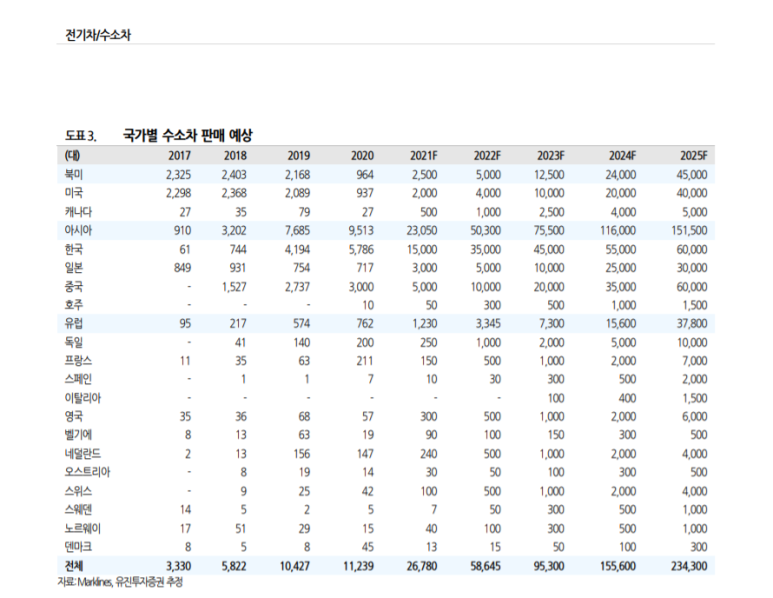Select the 2020 column header

[362, 156]
